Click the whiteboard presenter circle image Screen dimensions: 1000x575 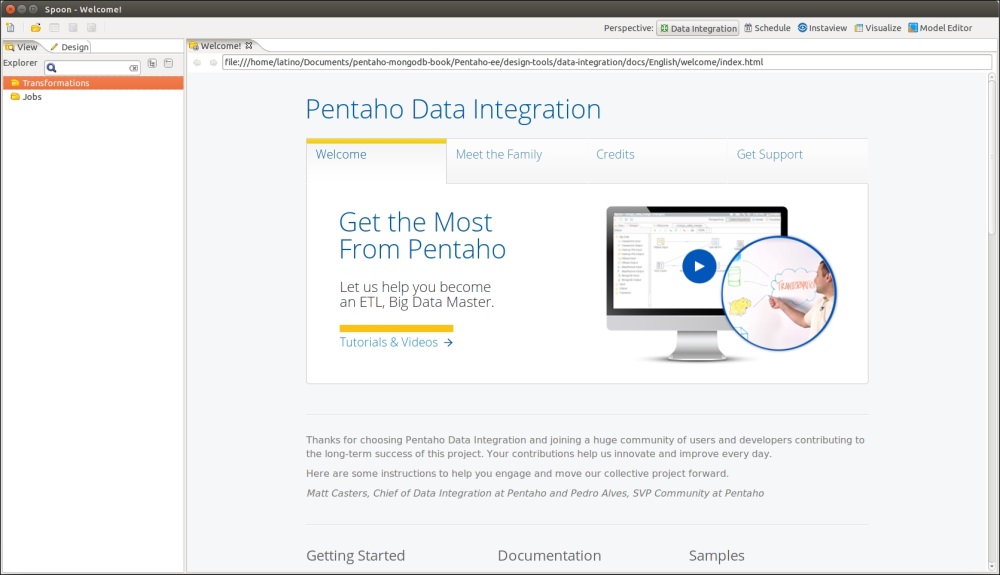[x=779, y=293]
